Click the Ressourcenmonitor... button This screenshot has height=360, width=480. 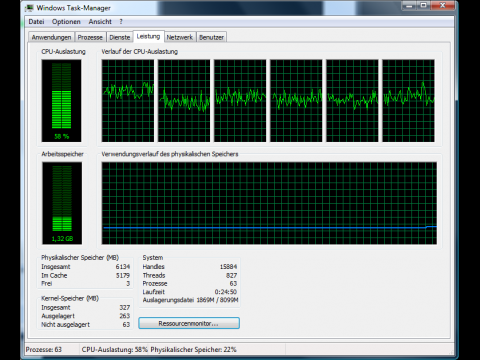[189, 323]
